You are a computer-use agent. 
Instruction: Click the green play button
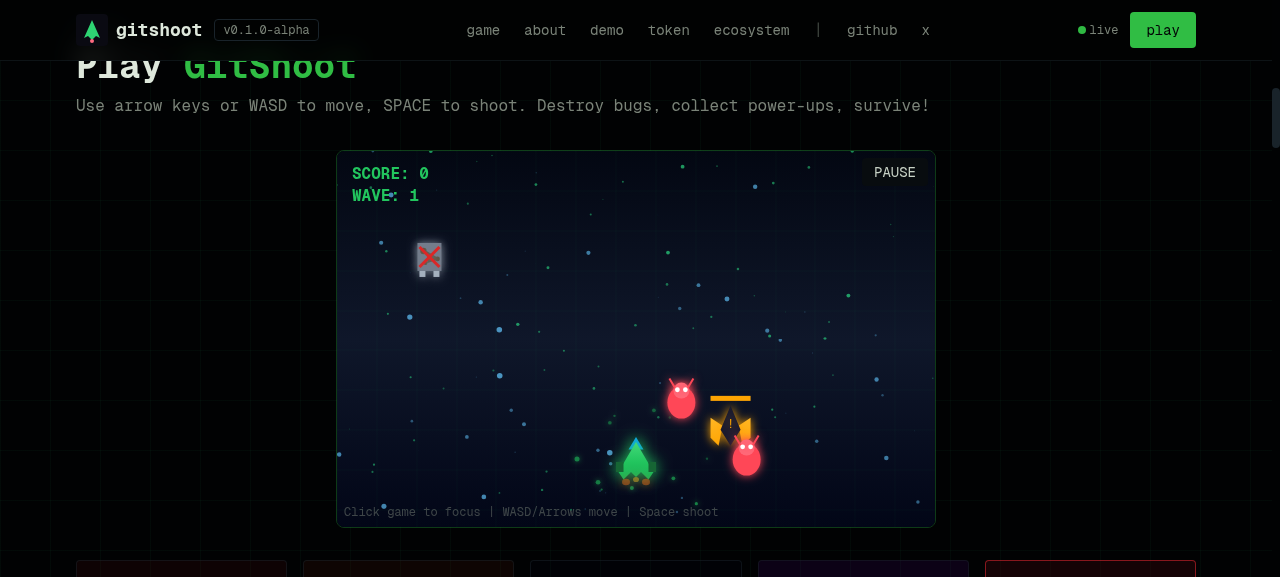point(1163,30)
